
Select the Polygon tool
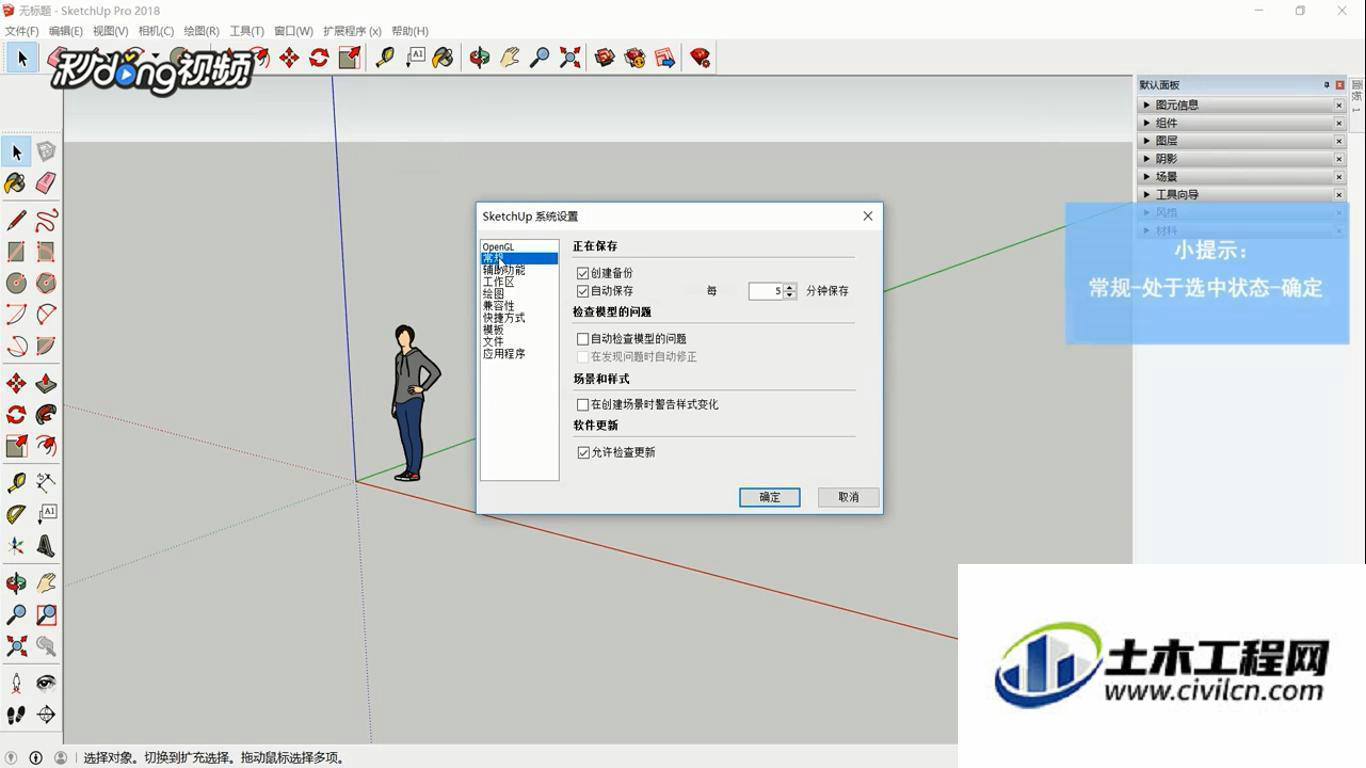click(x=46, y=283)
